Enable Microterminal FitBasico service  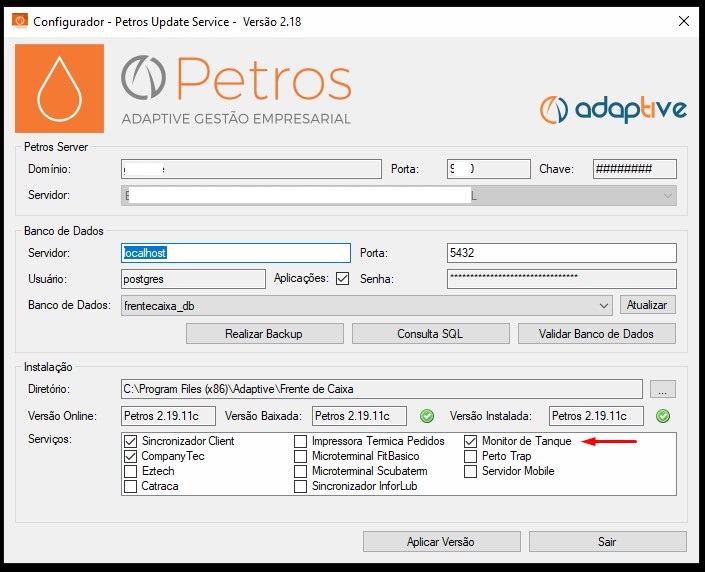point(300,456)
